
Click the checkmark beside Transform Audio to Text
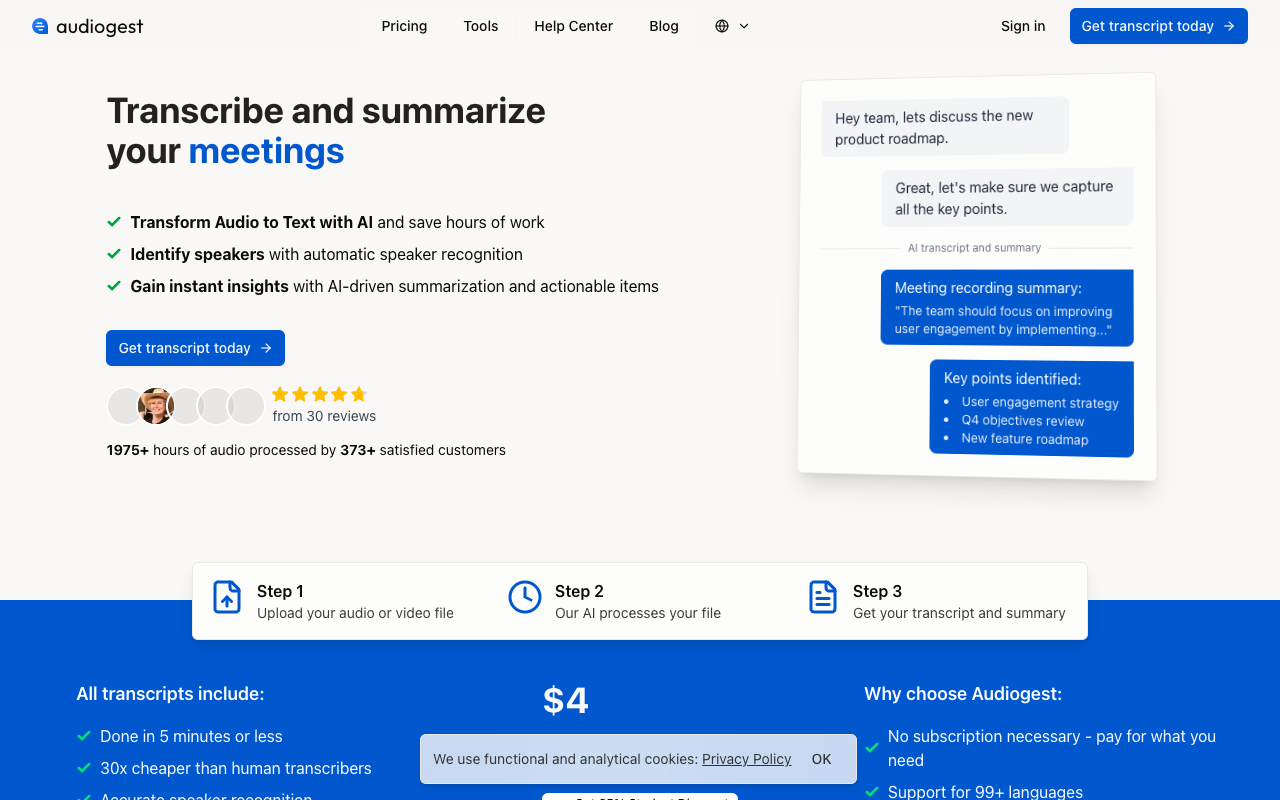[x=114, y=222]
